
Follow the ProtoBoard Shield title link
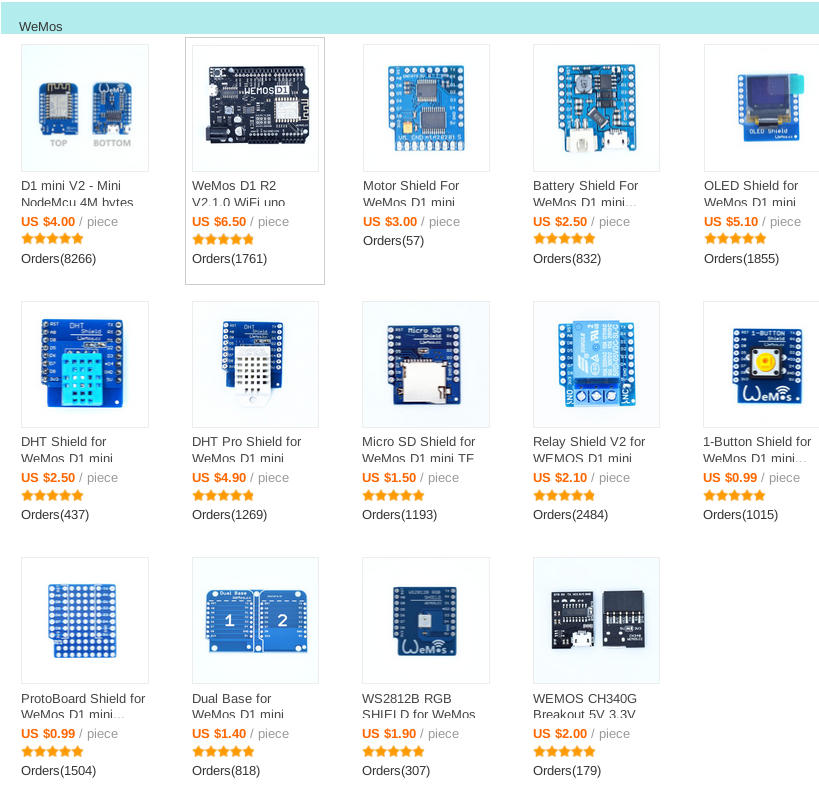(83, 706)
